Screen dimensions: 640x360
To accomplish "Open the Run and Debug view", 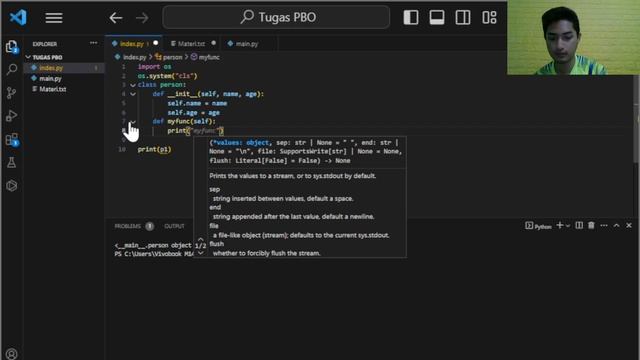I will (12, 116).
